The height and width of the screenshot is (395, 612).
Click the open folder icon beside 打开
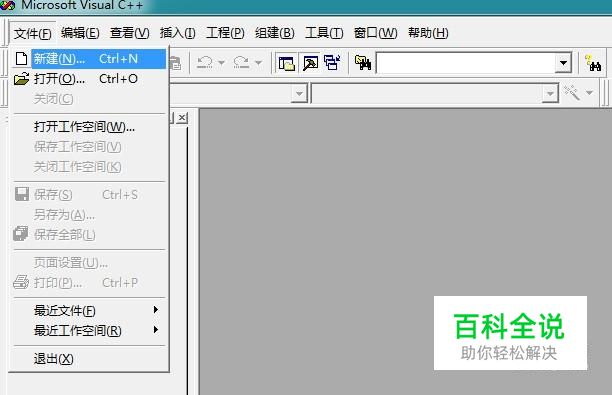click(x=21, y=79)
